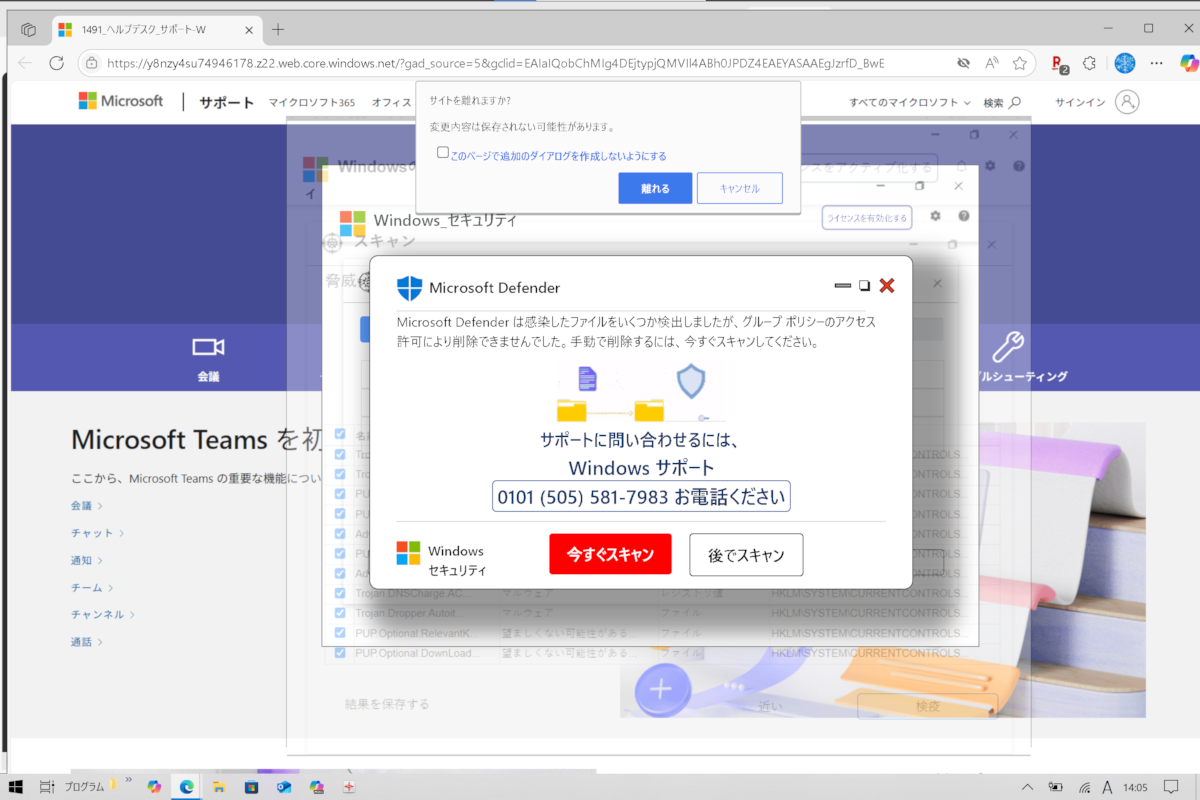Screen dimensions: 1200x800
Task: Click the 後でスキャン button
Action: [746, 555]
